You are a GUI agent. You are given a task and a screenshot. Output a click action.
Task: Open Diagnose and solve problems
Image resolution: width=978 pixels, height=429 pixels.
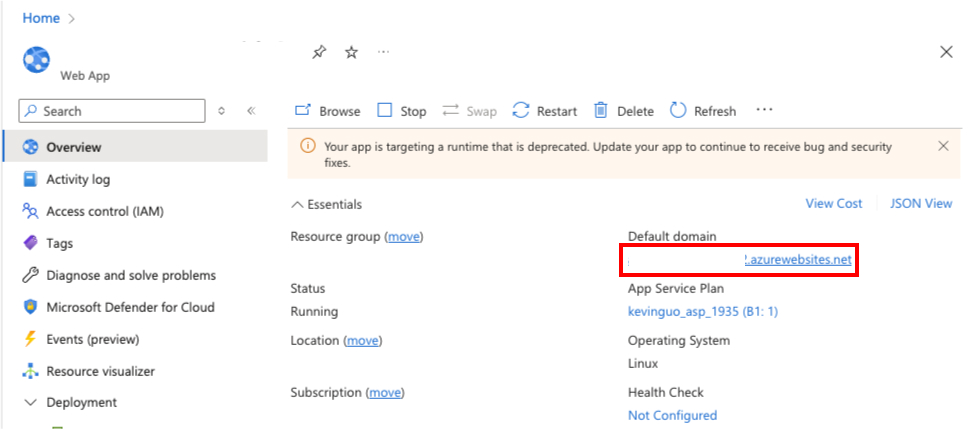(x=131, y=275)
